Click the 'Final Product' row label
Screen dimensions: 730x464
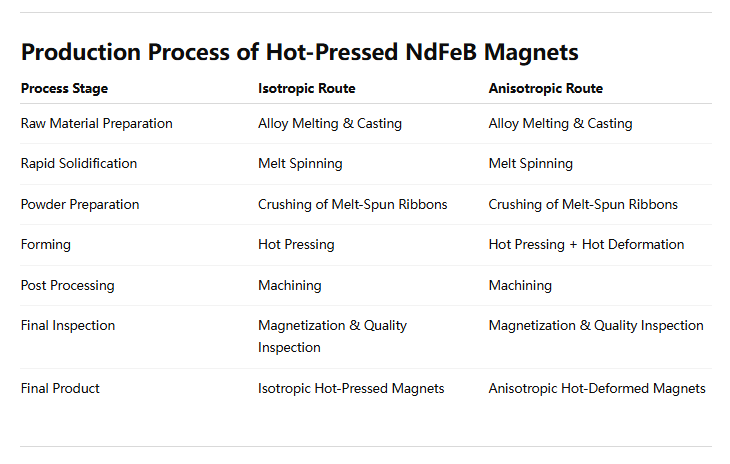pos(60,388)
